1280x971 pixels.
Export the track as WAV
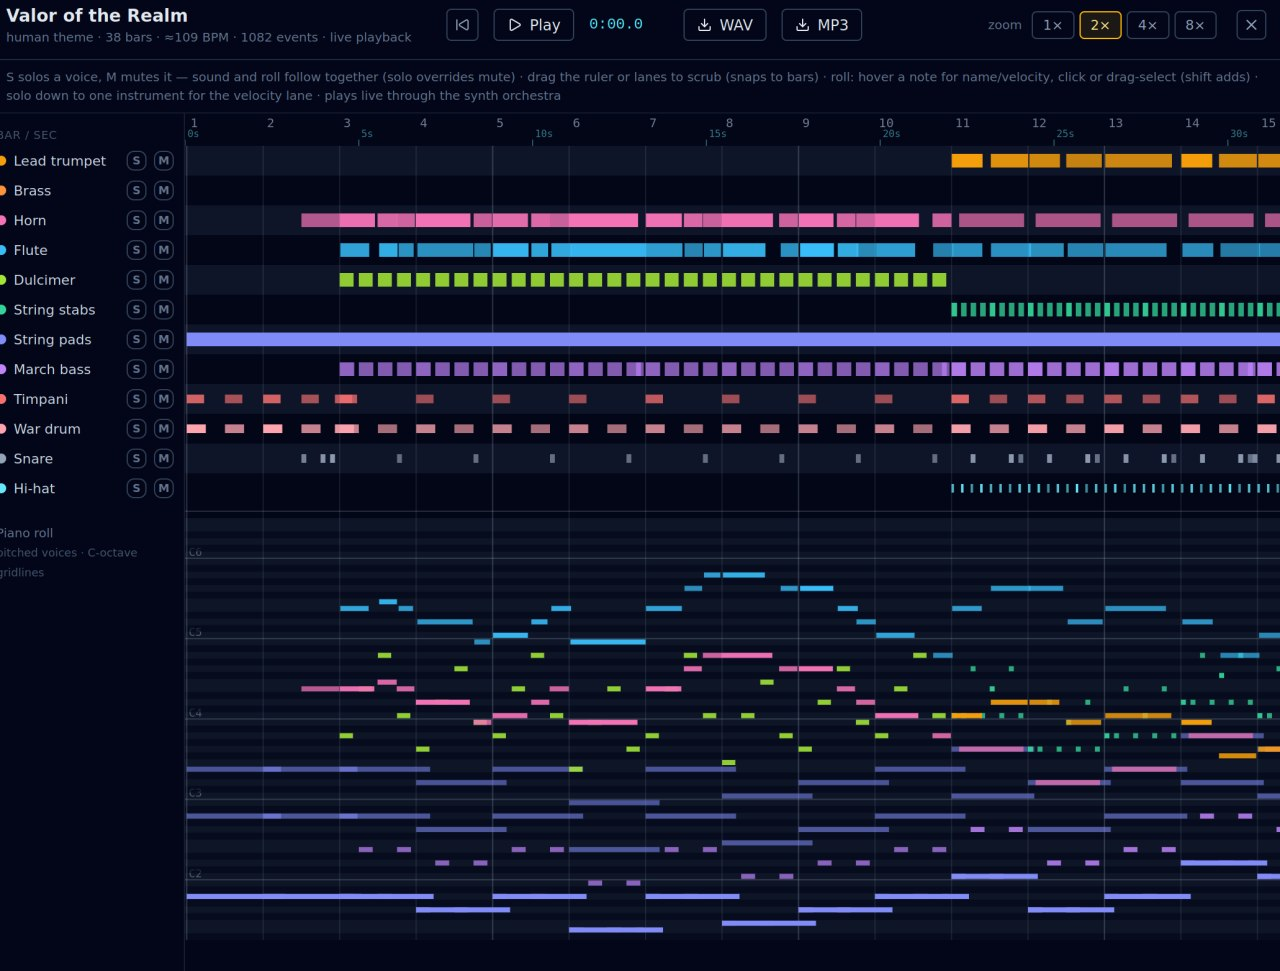click(725, 25)
